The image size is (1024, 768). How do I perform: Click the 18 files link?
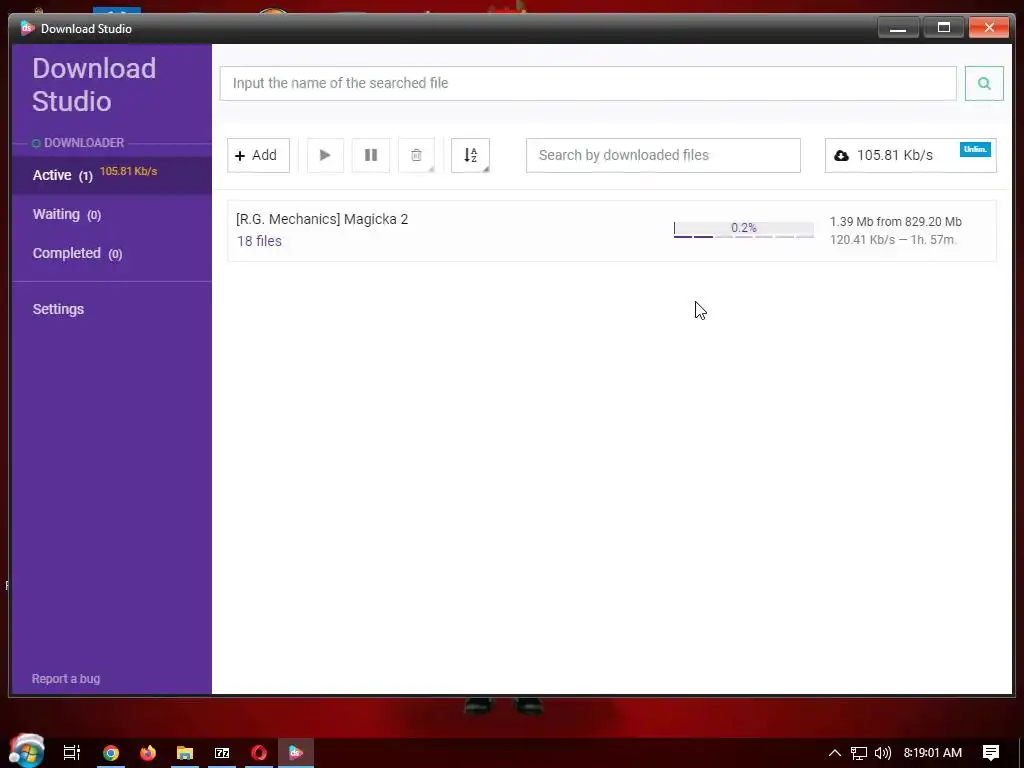pyautogui.click(x=259, y=241)
